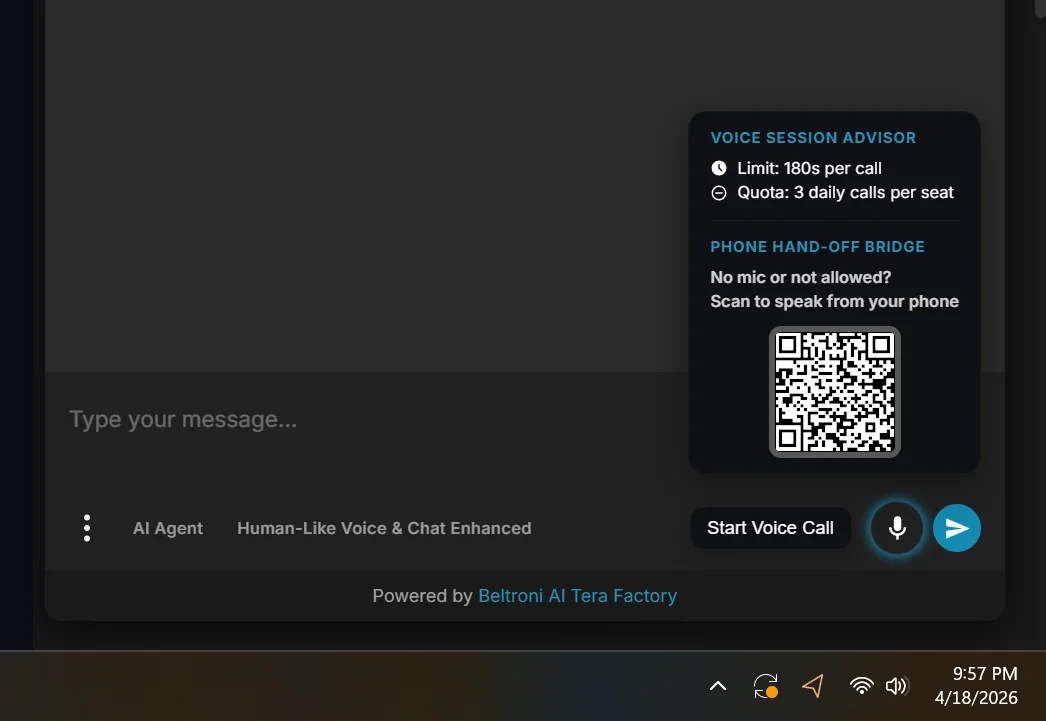Click the Voice Session Advisor heading
This screenshot has height=721, width=1046.
(x=813, y=138)
